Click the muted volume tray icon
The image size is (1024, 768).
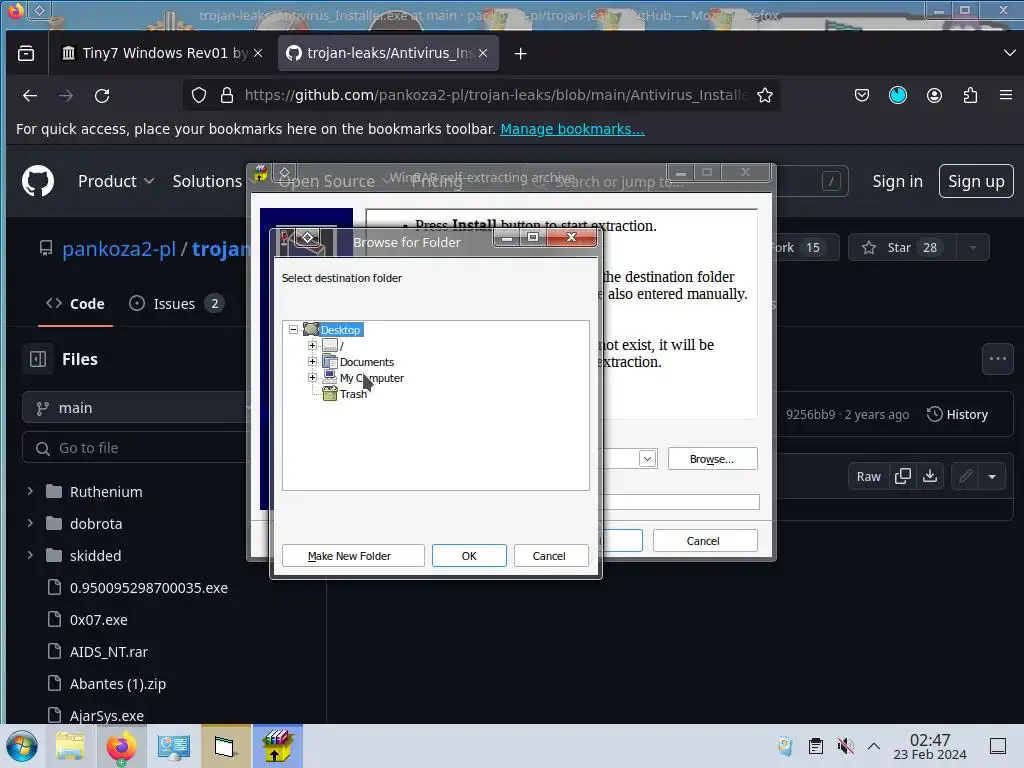(x=845, y=746)
